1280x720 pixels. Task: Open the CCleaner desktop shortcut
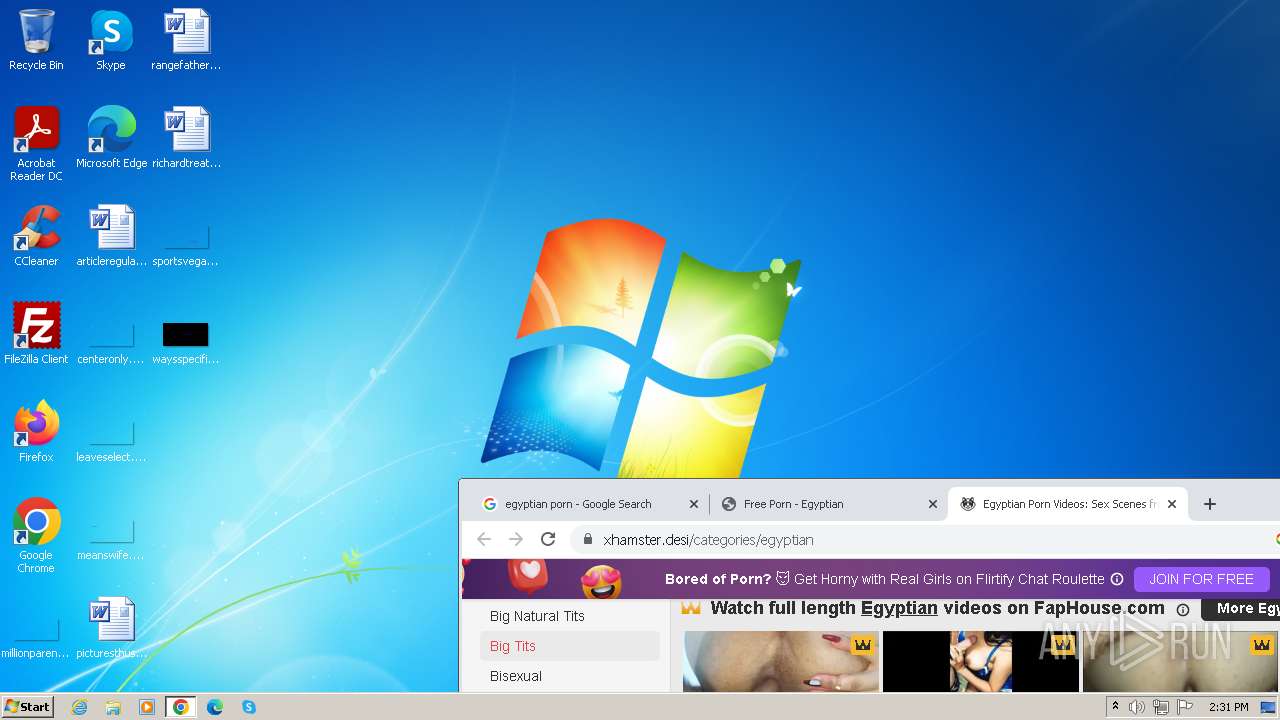36,236
